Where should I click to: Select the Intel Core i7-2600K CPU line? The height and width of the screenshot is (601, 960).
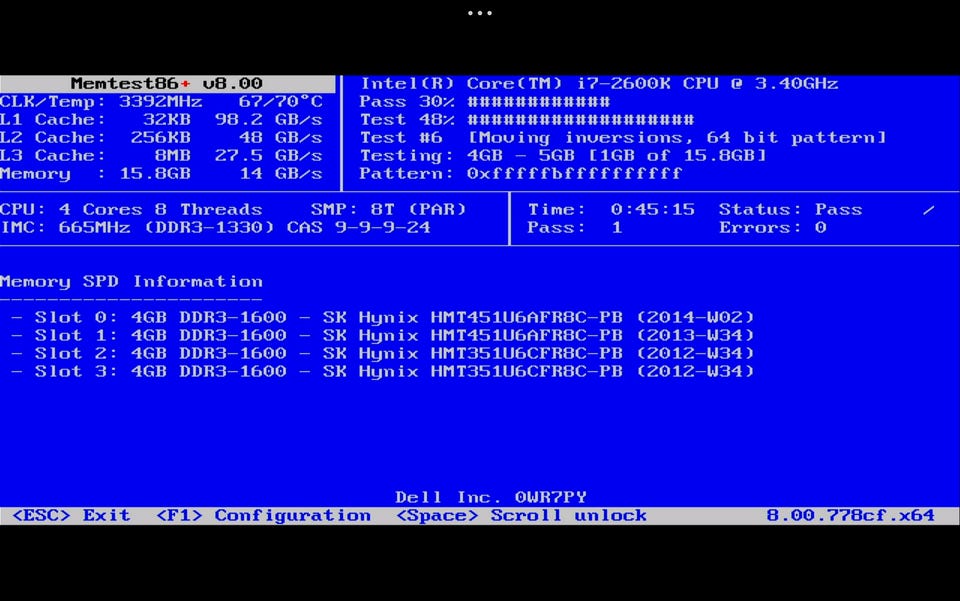[x=599, y=83]
